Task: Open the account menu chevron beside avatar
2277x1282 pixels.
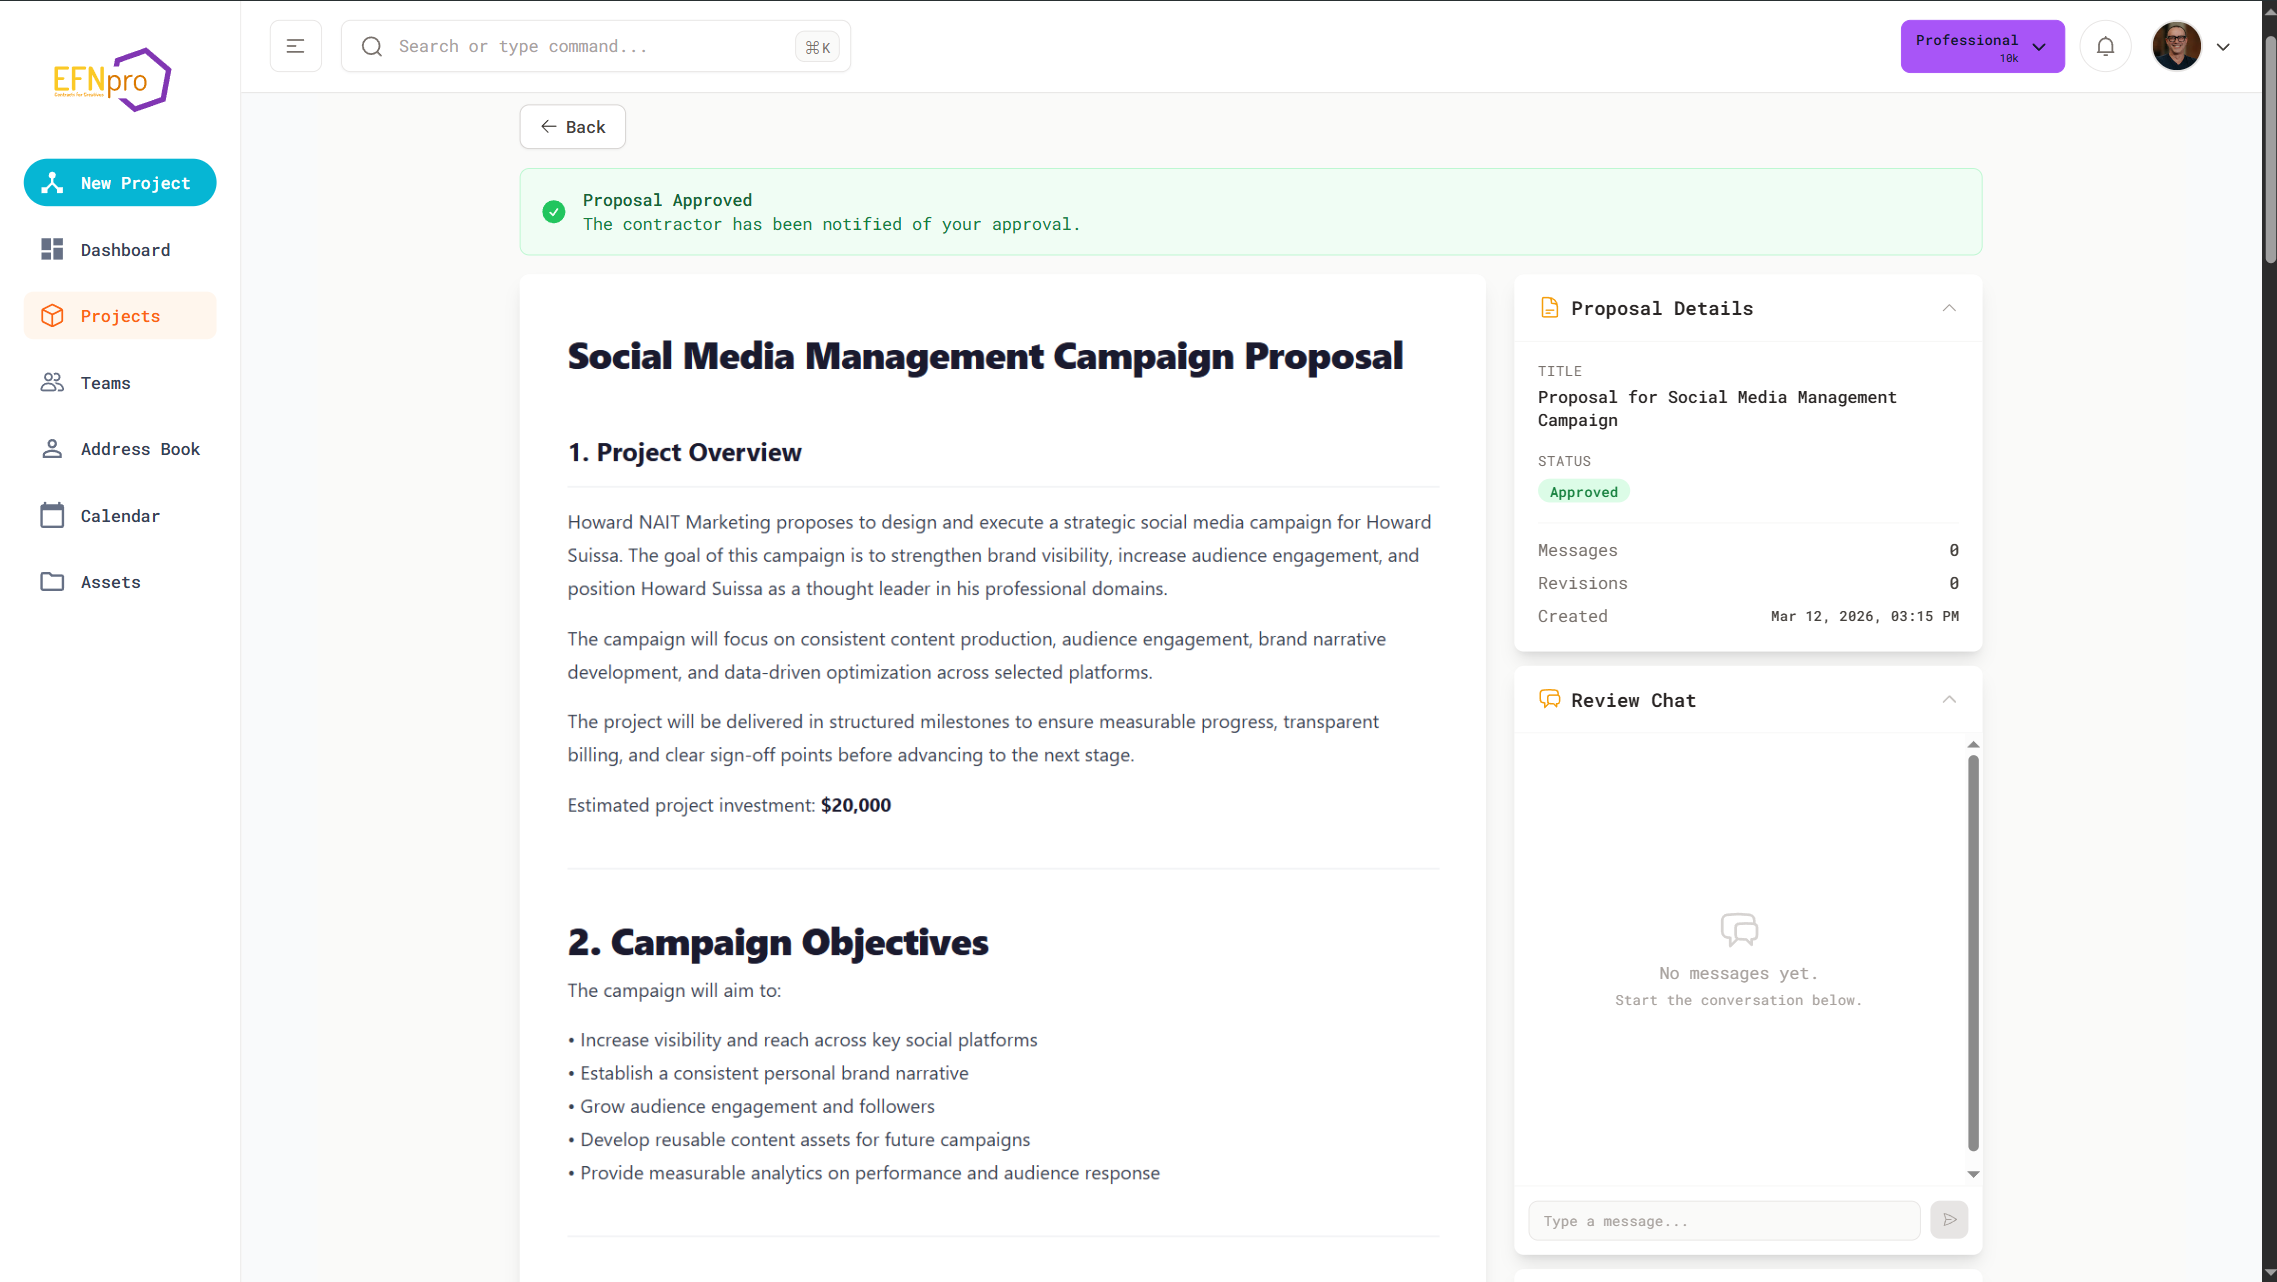Action: tap(2223, 47)
